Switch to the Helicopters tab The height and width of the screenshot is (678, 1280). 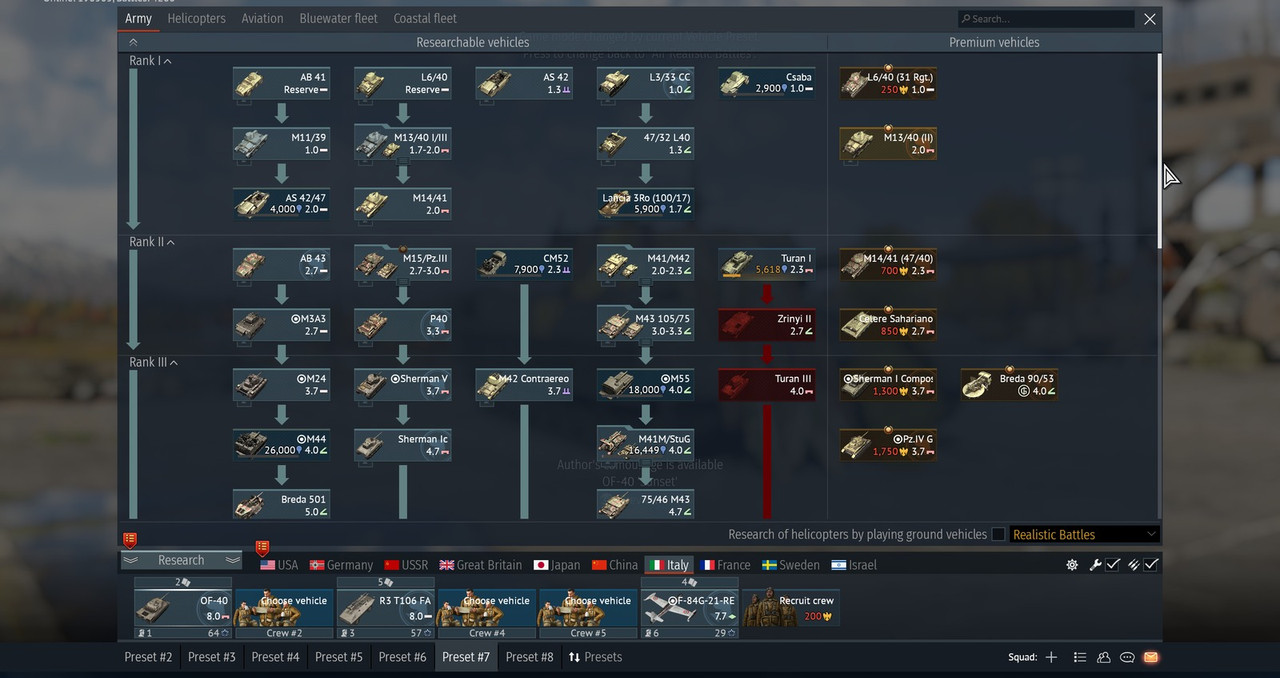pyautogui.click(x=196, y=18)
